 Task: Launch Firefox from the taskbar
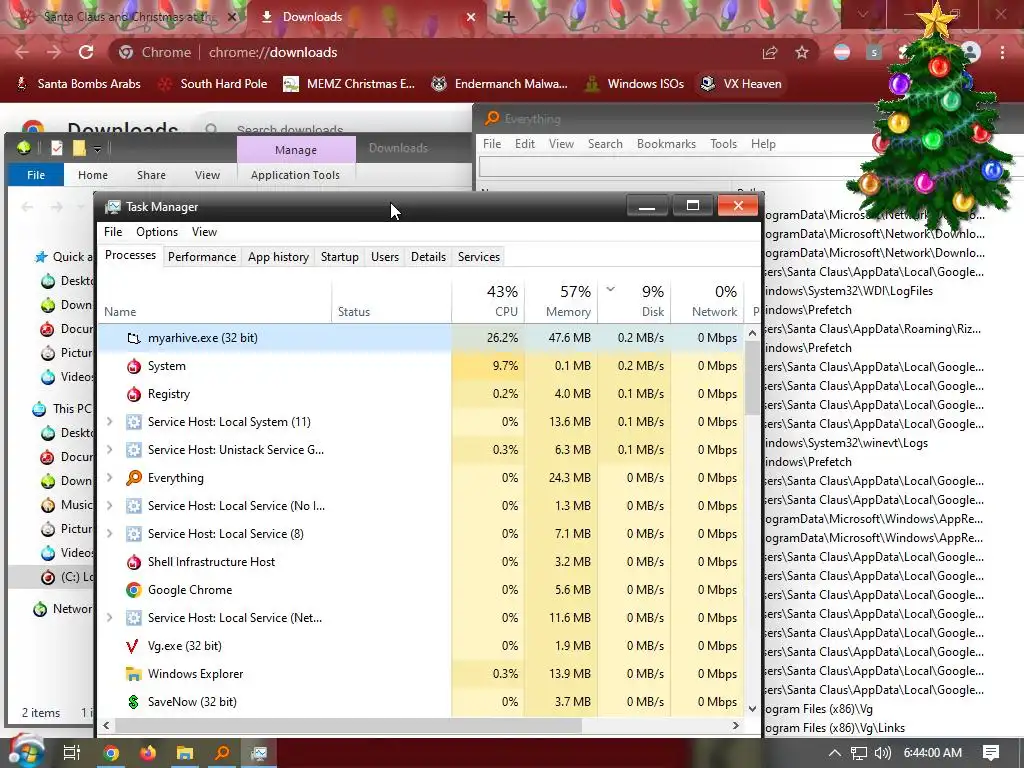(148, 753)
